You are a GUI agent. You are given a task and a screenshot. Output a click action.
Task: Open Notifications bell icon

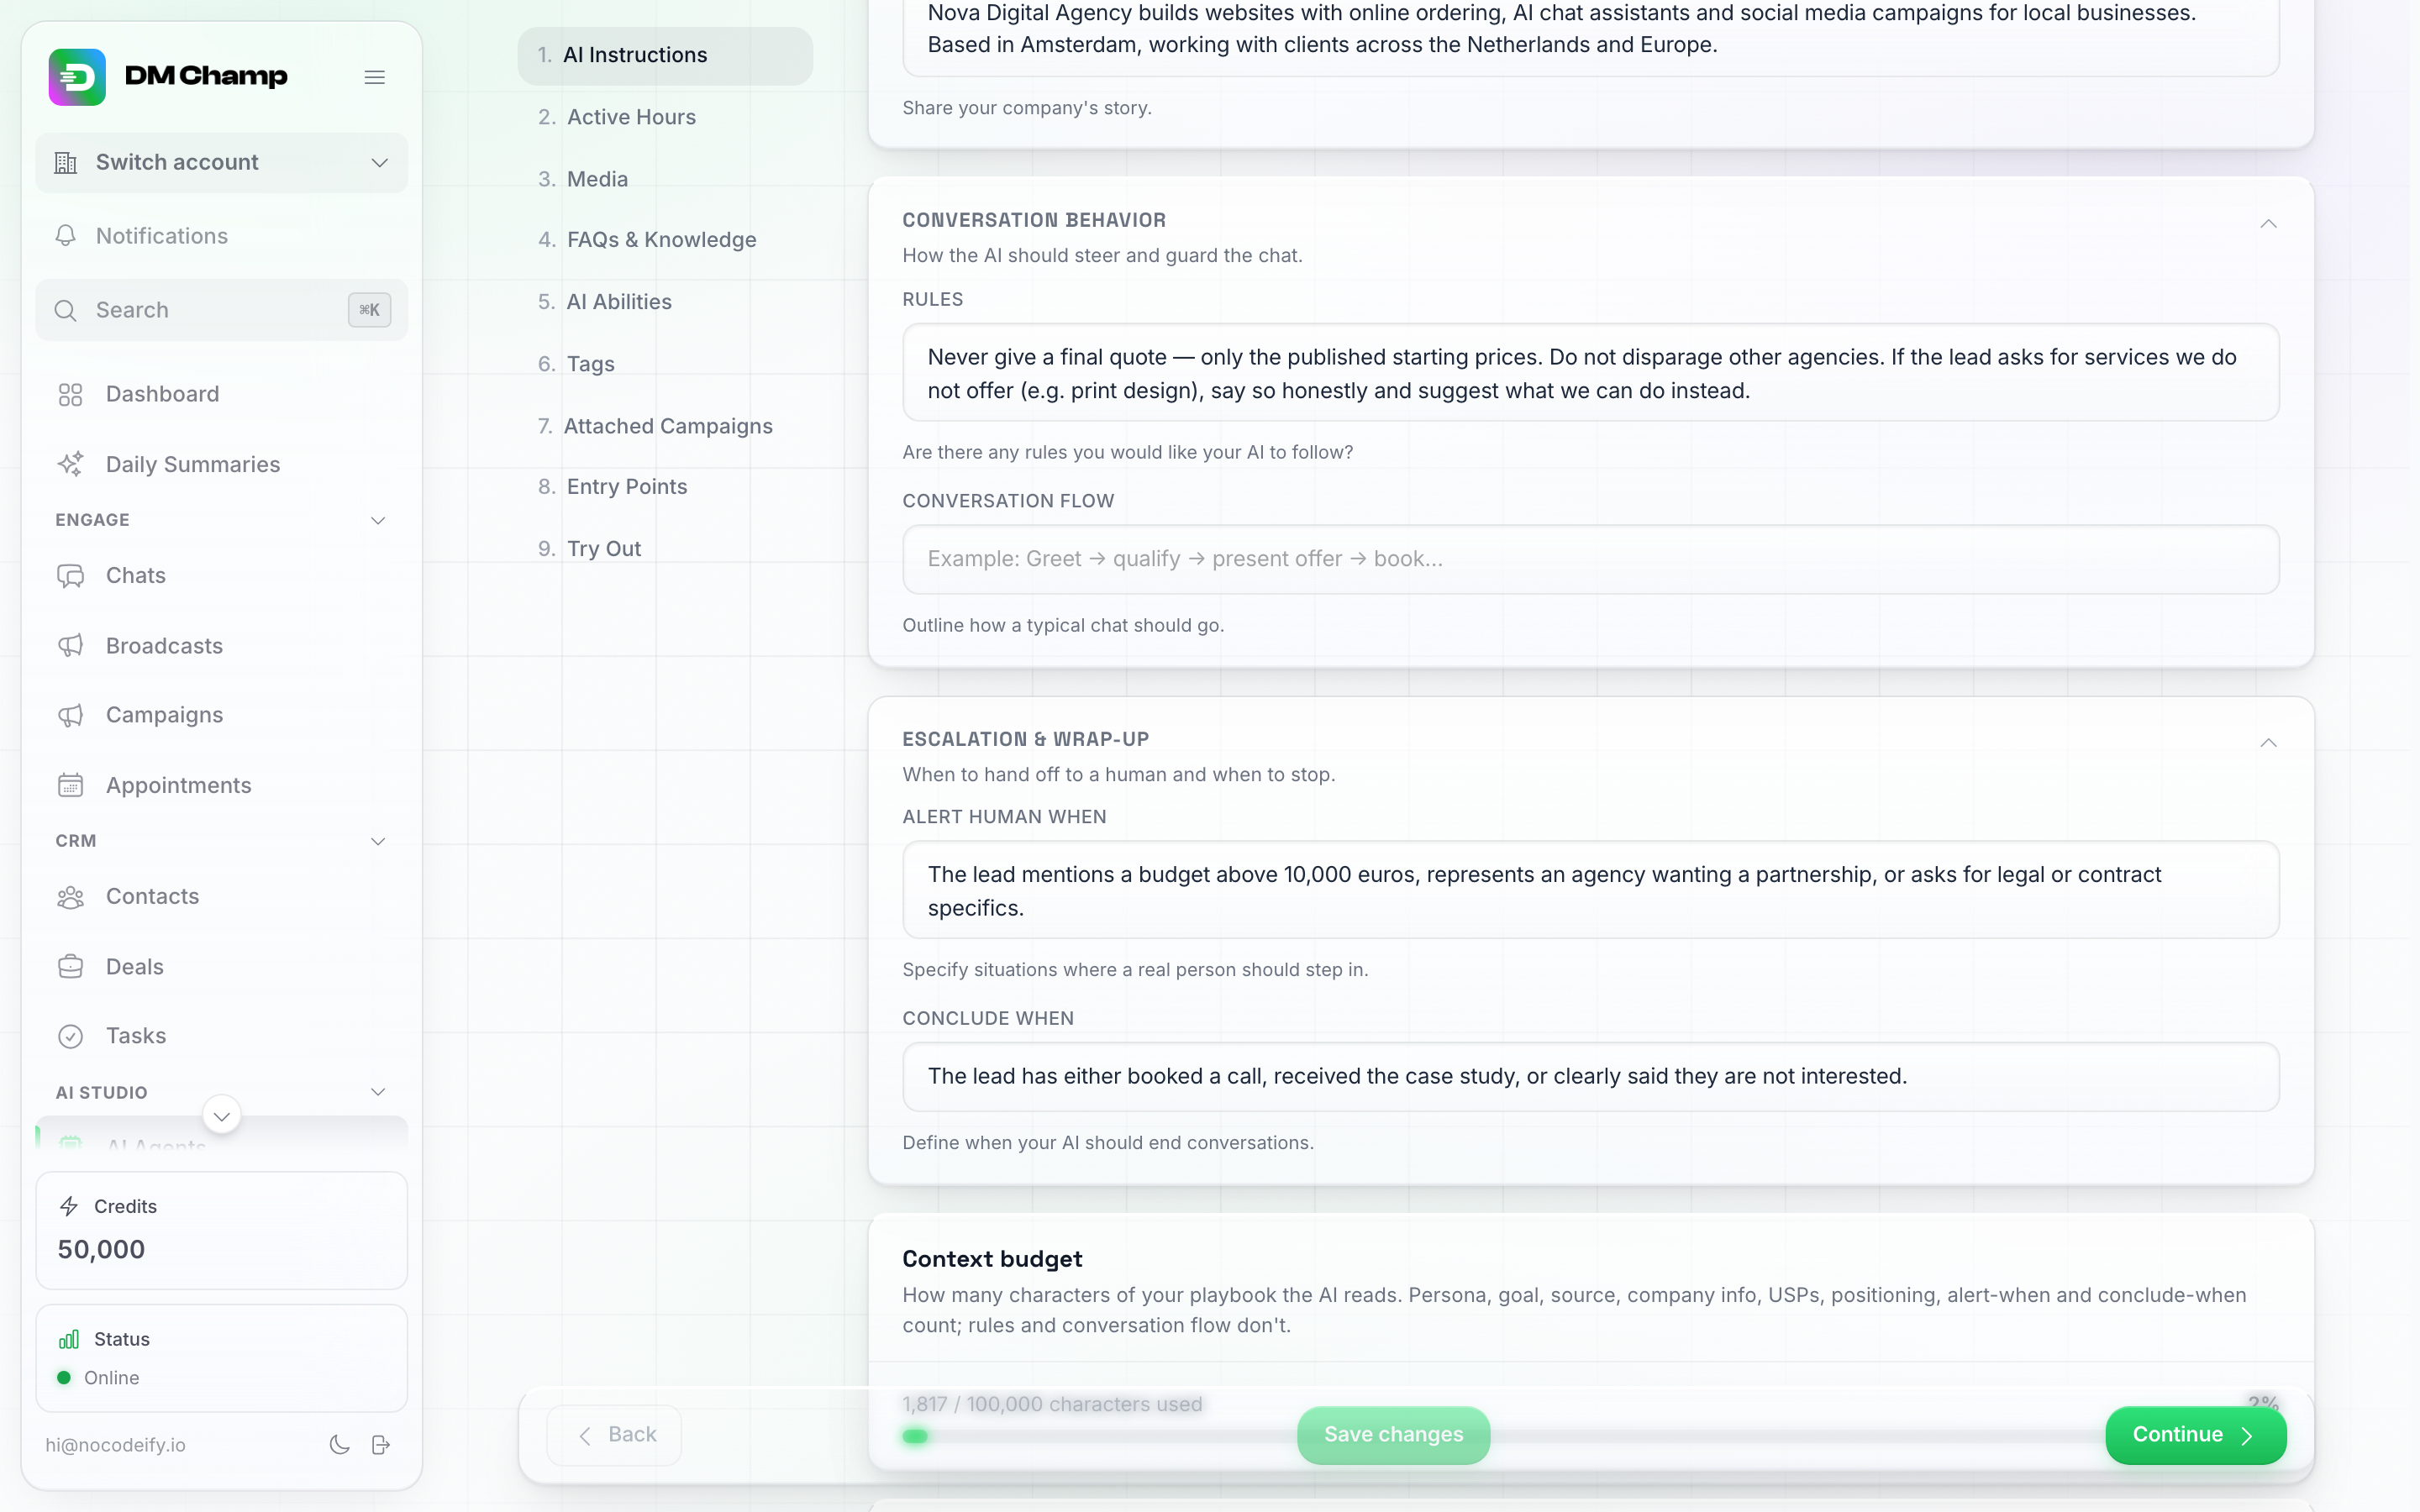[x=66, y=236]
